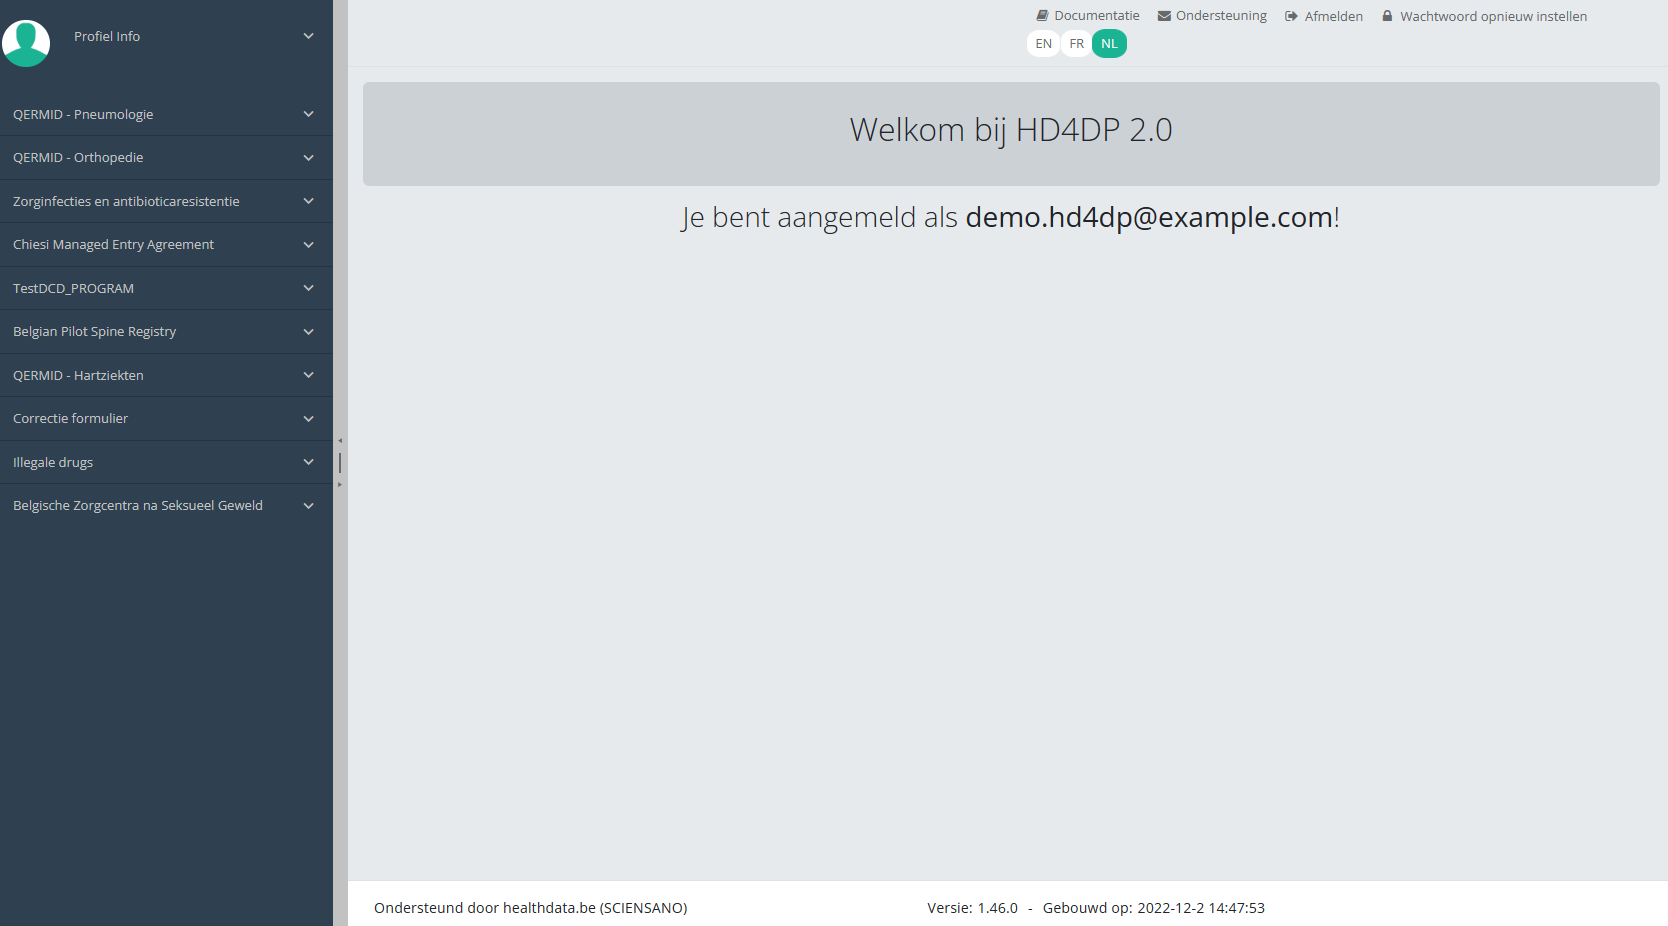Click the sidebar splitter drag handle
Image resolution: width=1668 pixels, height=926 pixels.
pos(340,463)
